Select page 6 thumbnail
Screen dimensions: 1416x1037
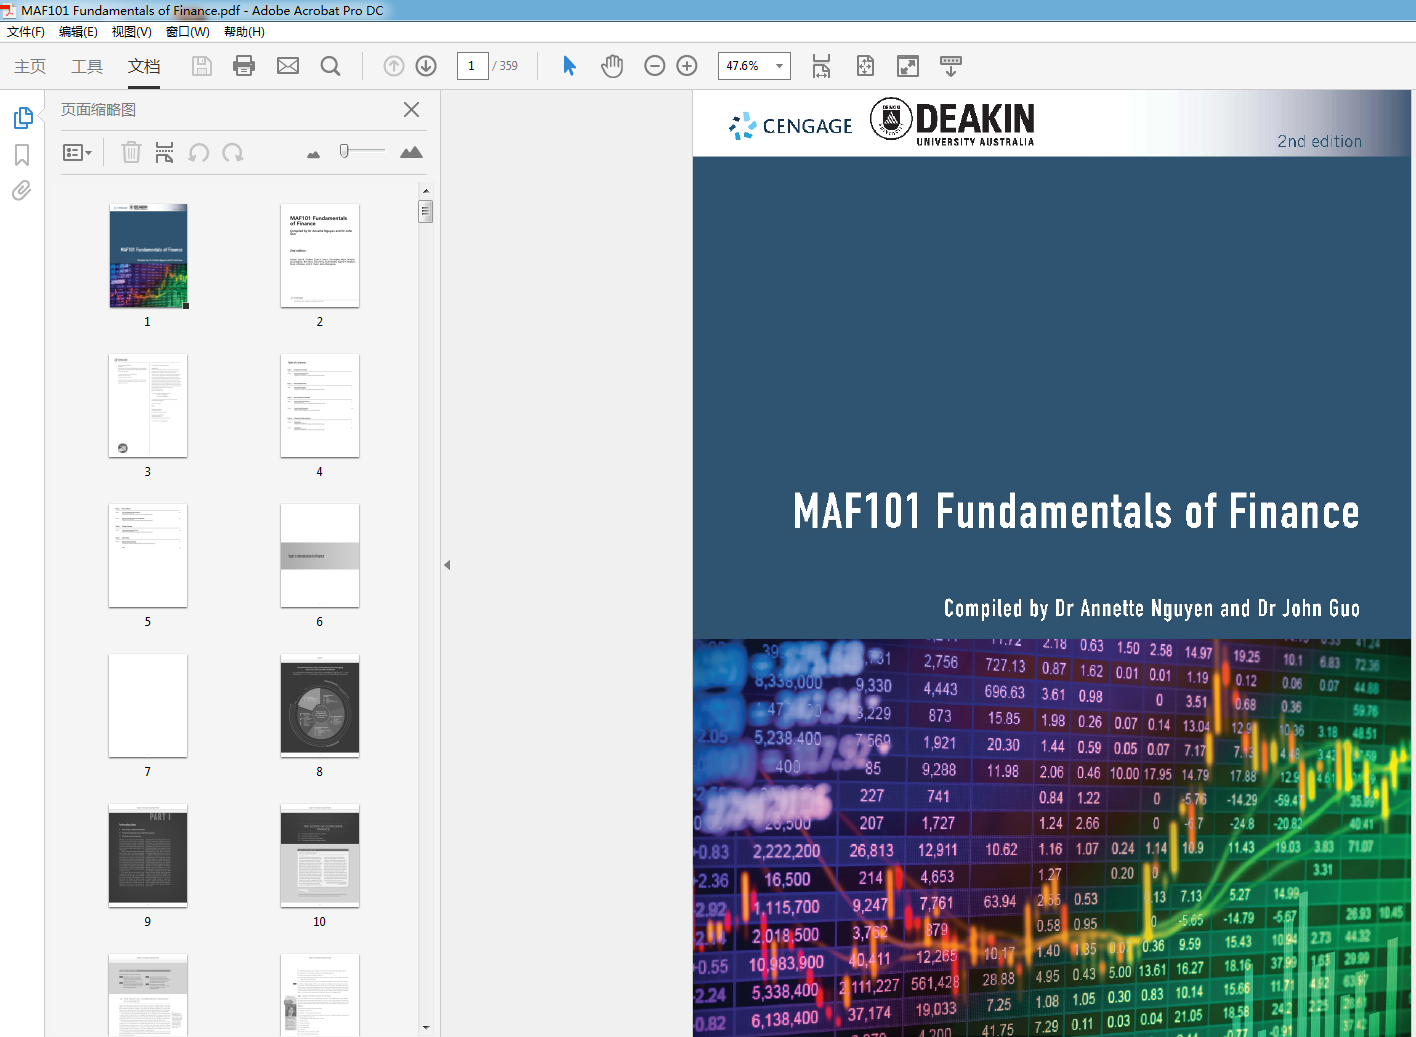coord(320,556)
